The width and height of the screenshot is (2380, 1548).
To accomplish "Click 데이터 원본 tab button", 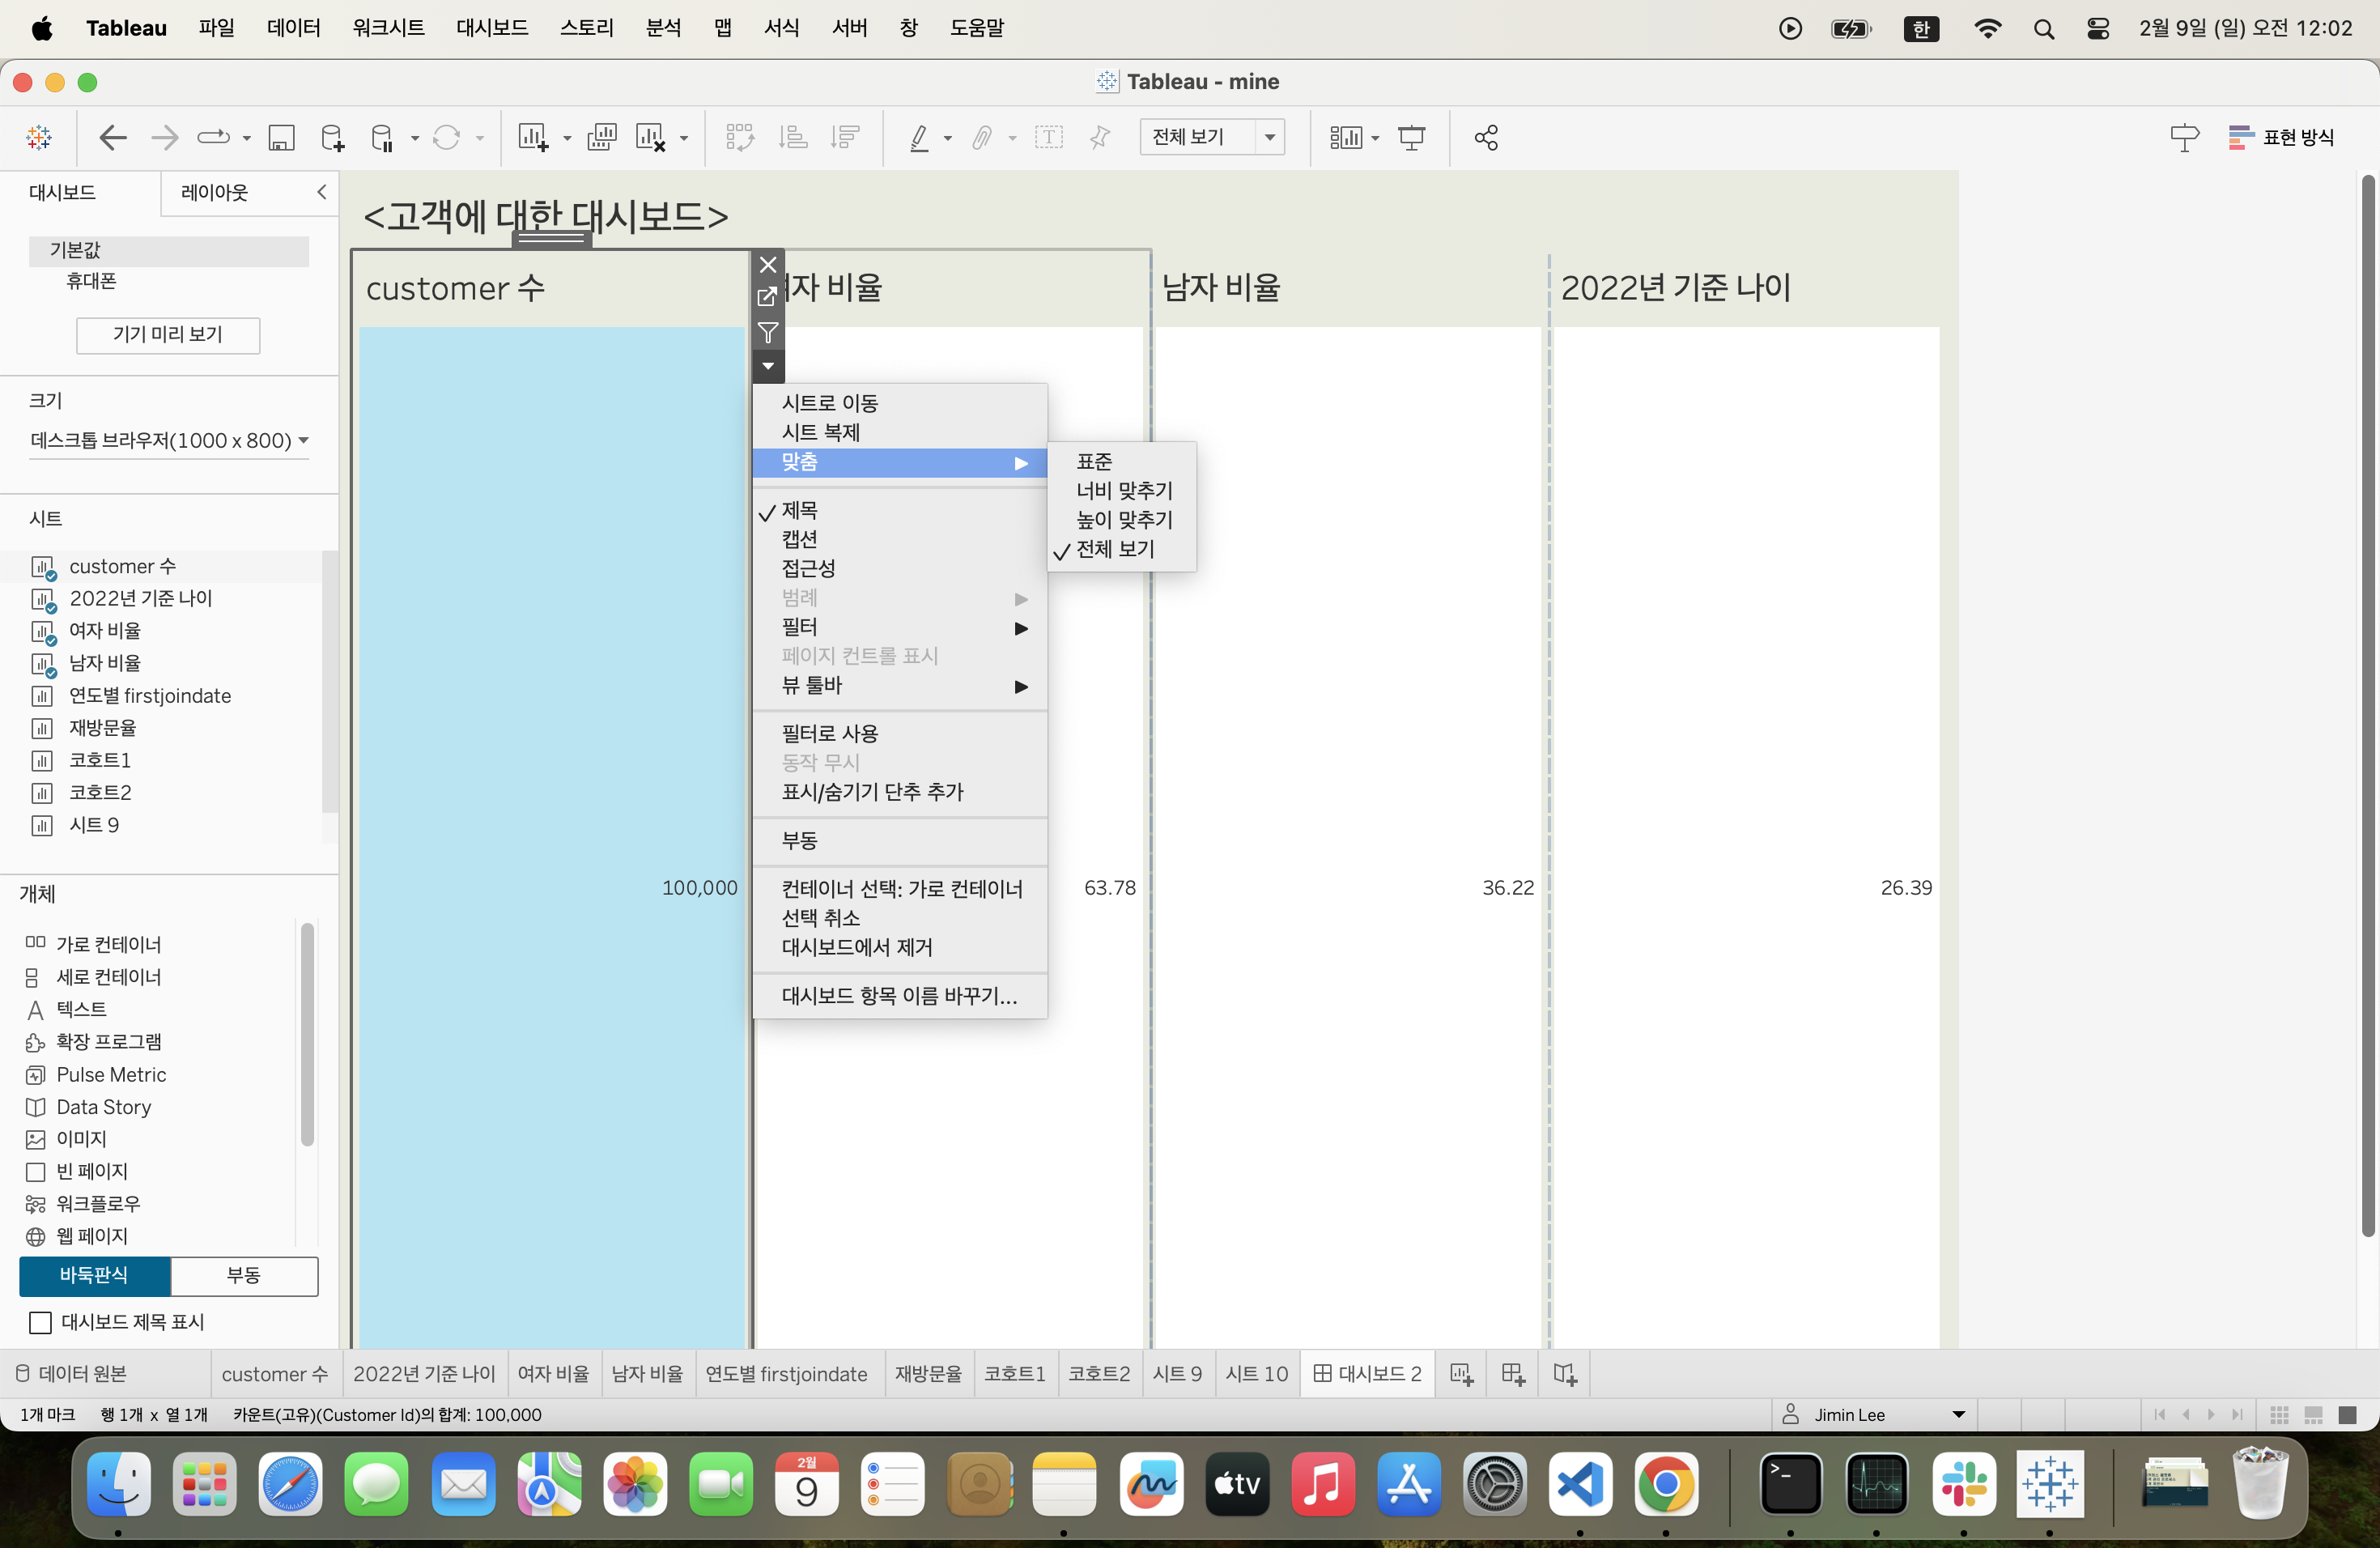I will point(72,1374).
